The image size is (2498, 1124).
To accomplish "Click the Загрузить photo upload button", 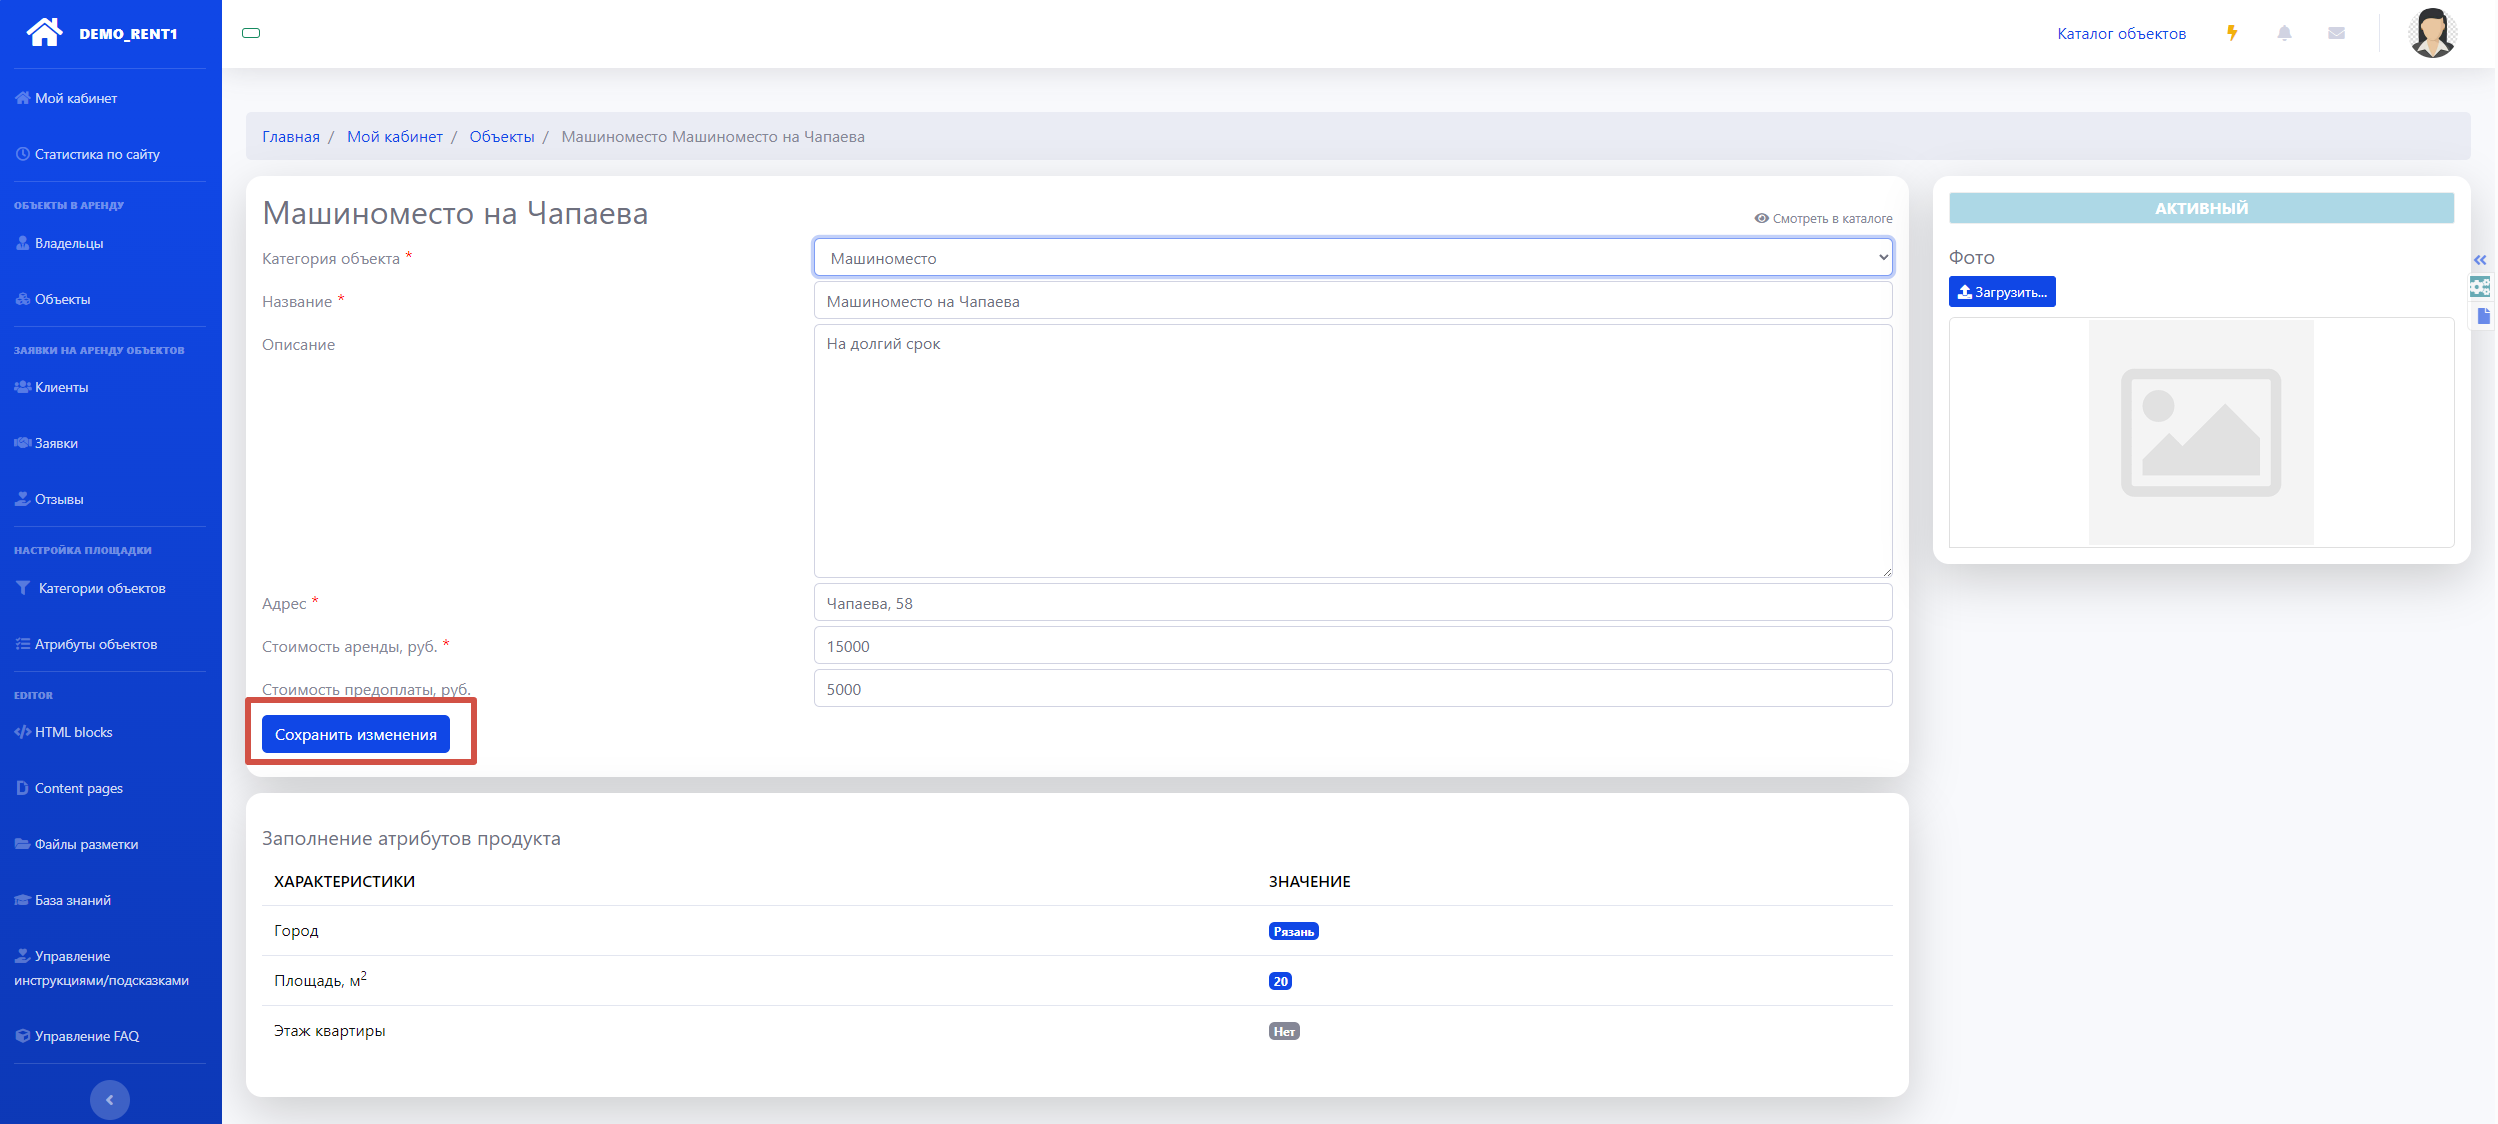I will click(x=2001, y=292).
